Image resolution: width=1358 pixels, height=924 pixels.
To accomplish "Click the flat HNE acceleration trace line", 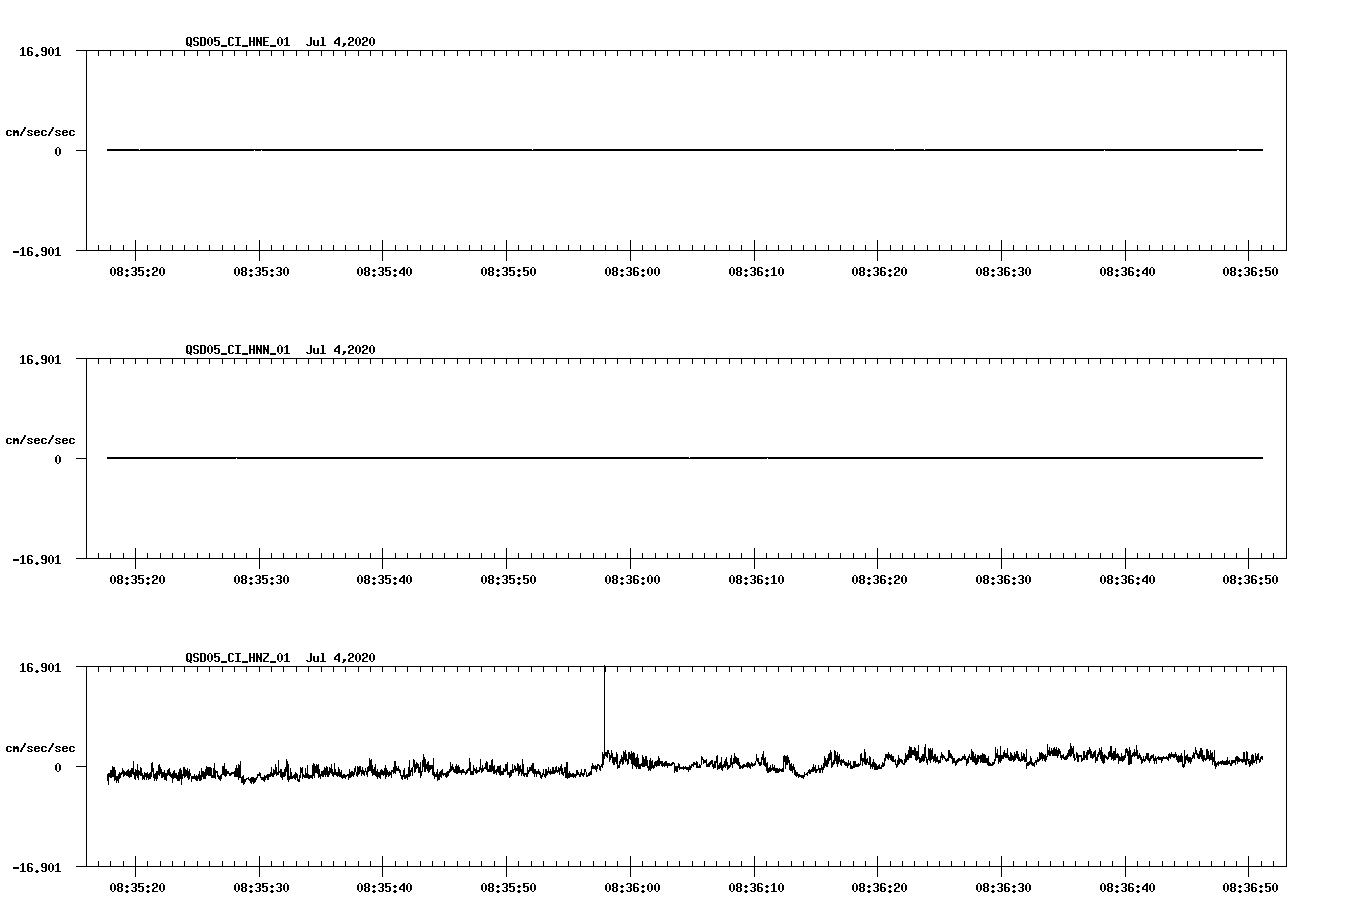I will (x=685, y=150).
